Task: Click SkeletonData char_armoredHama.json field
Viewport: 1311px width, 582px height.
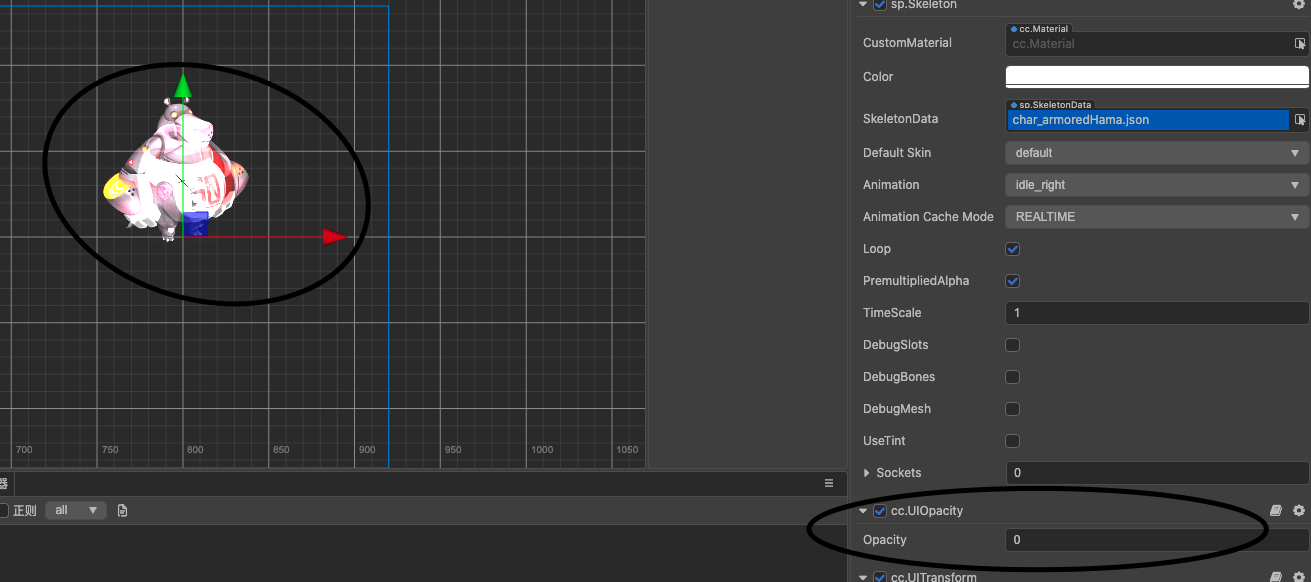Action: [x=1148, y=120]
